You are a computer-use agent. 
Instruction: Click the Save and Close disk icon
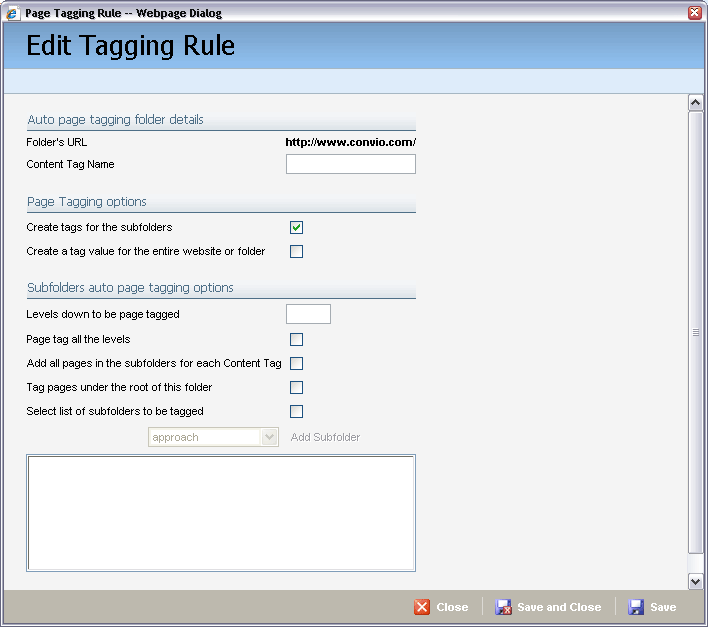pyautogui.click(x=504, y=607)
